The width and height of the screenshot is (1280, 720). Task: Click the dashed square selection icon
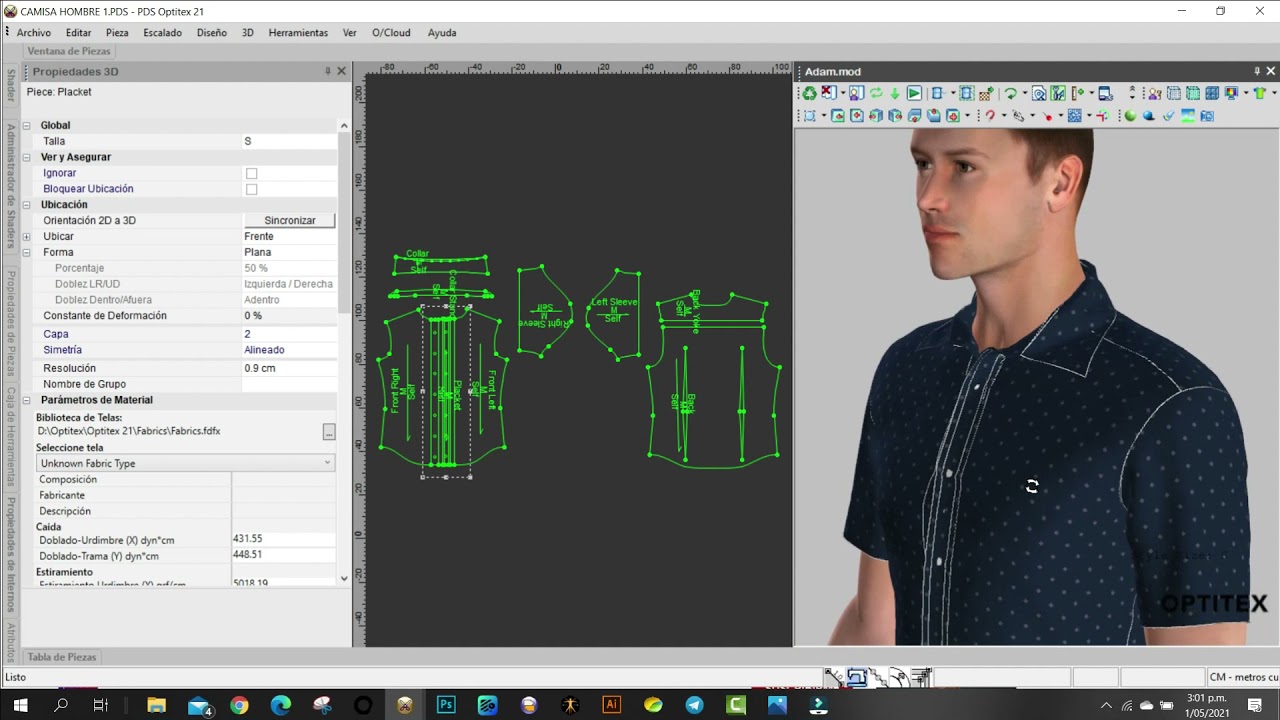(809, 116)
